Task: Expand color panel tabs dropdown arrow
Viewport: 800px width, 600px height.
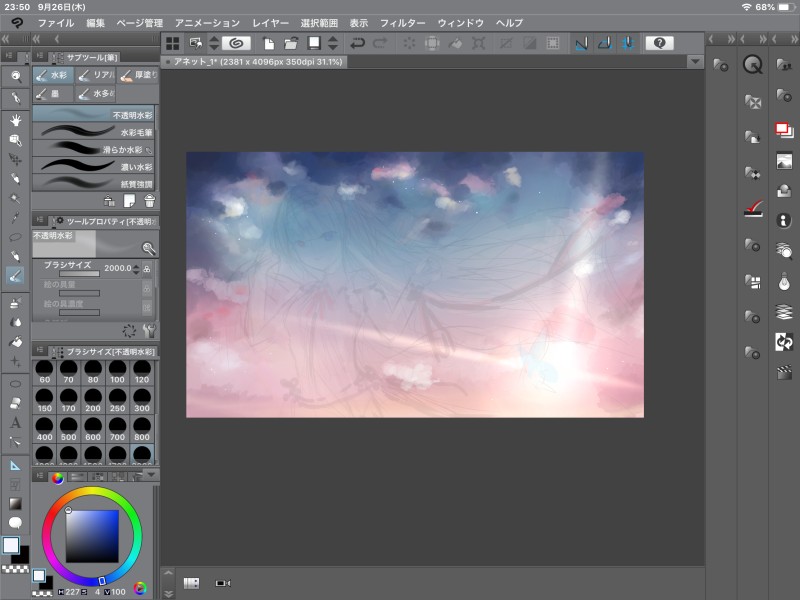Action: pos(151,475)
